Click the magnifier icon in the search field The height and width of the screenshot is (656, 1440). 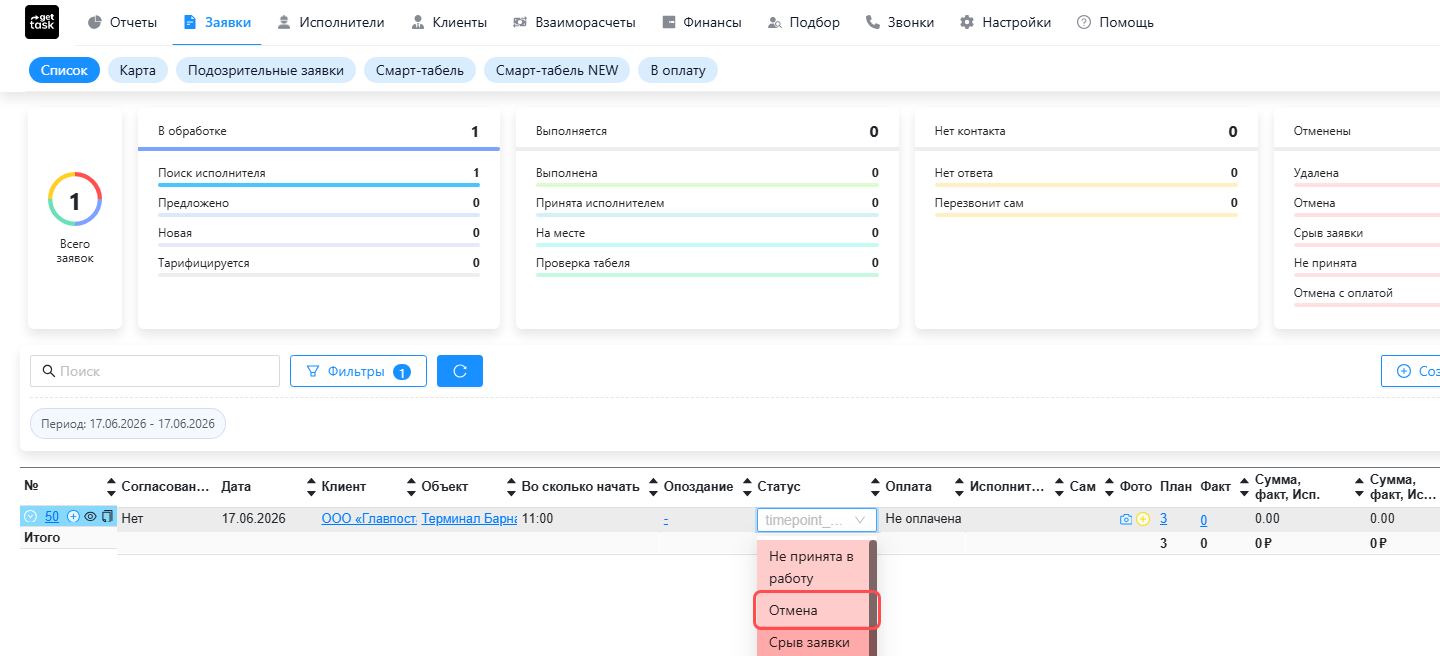(48, 371)
